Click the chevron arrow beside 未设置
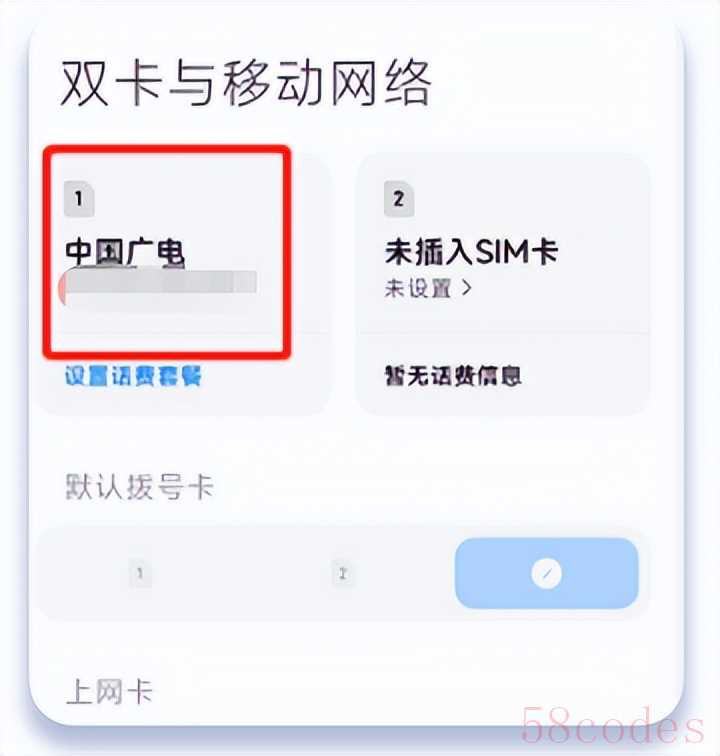The image size is (720, 756). click(x=466, y=288)
